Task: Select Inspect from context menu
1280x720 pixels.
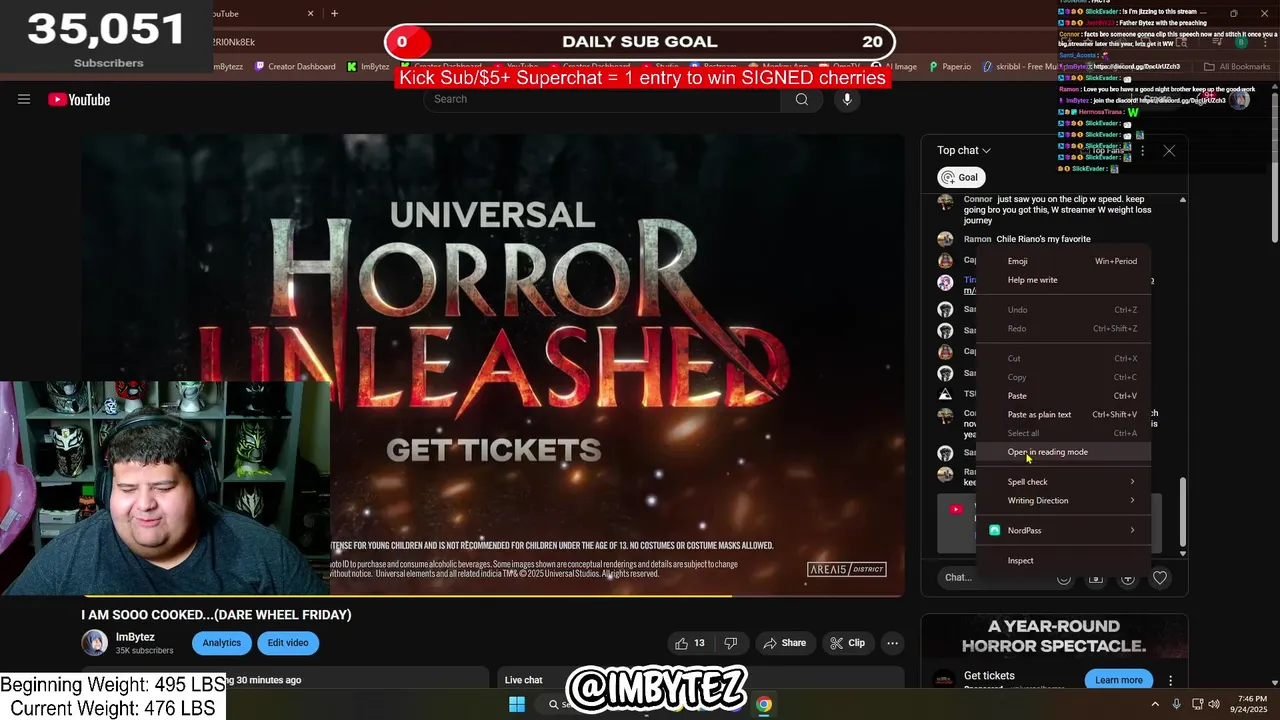Action: point(1063,560)
